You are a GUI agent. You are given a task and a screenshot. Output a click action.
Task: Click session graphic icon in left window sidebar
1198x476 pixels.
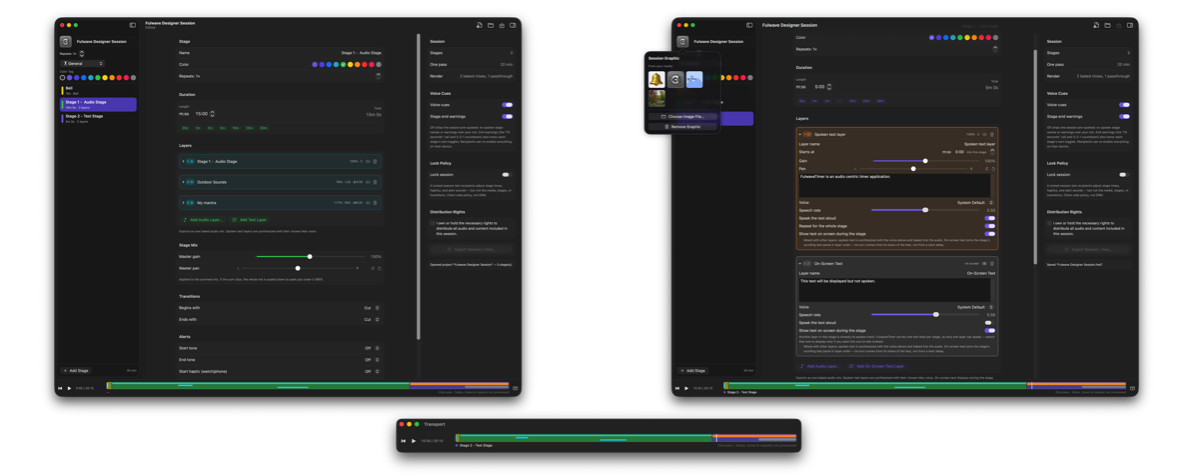[66, 41]
